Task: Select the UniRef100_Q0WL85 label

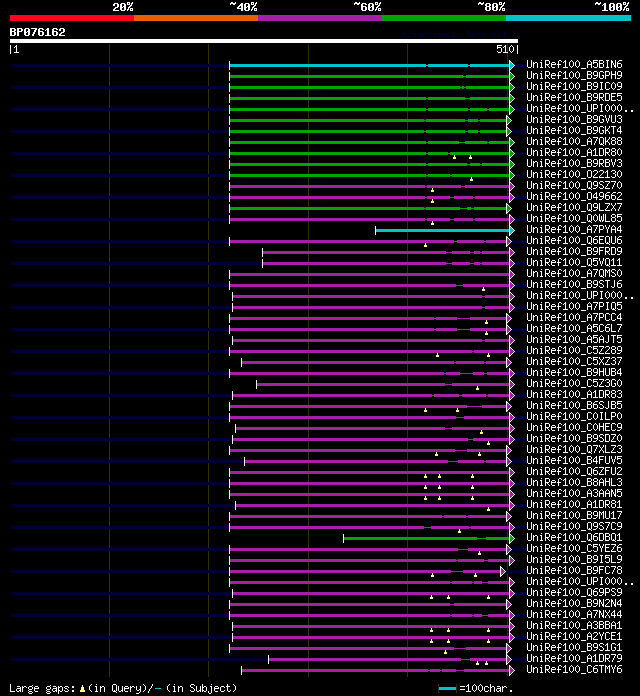Action: pos(574,218)
